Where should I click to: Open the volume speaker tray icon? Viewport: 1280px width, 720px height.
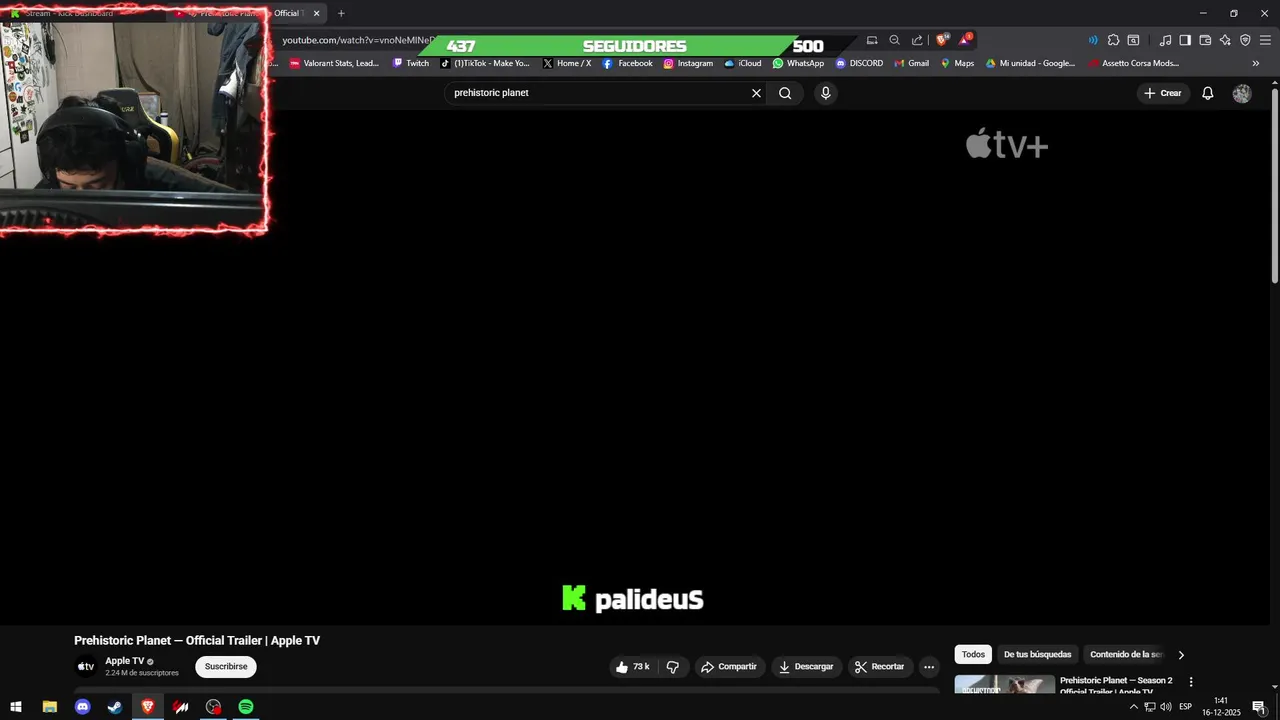coord(1166,707)
